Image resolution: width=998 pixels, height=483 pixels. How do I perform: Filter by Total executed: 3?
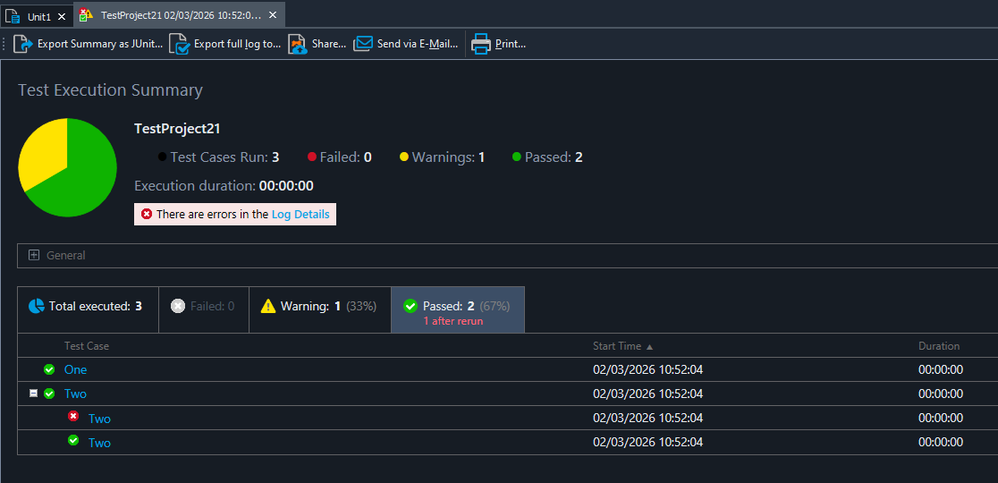click(85, 306)
